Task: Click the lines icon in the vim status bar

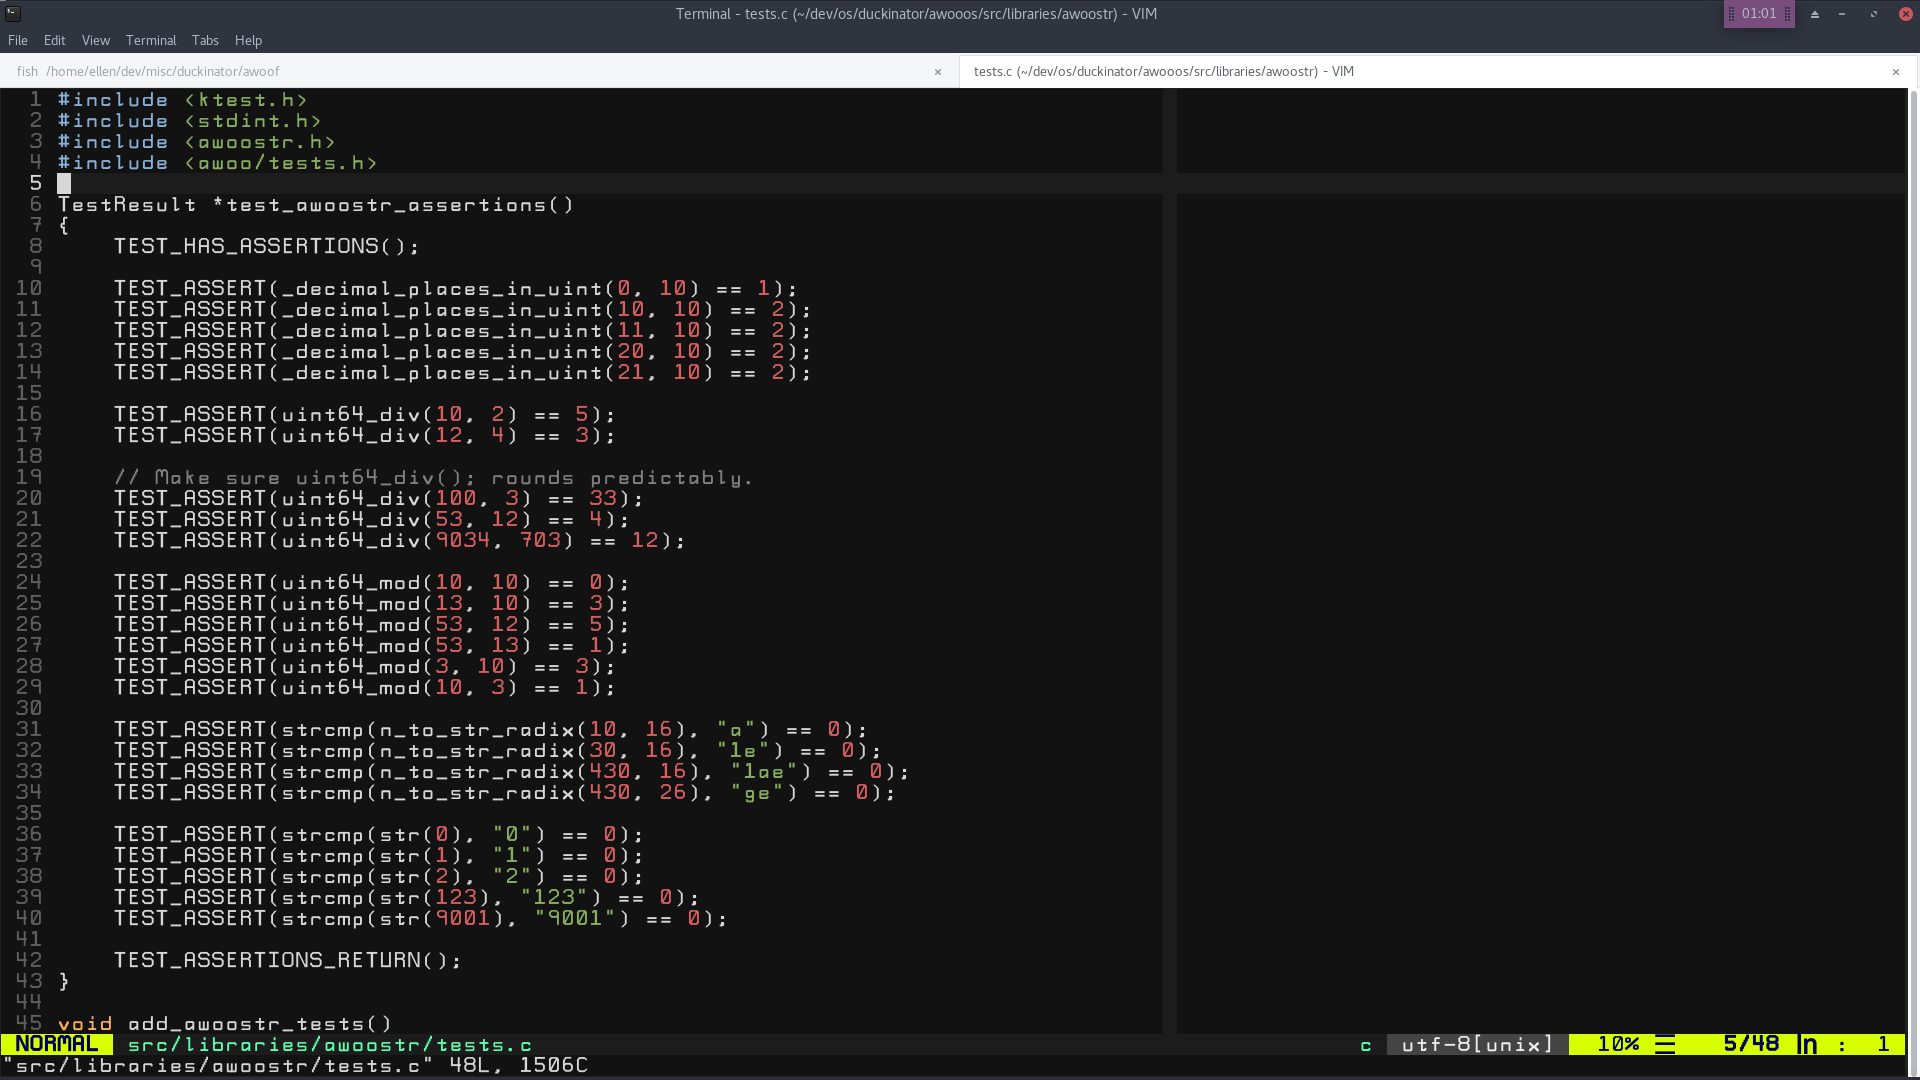Action: (1665, 1045)
